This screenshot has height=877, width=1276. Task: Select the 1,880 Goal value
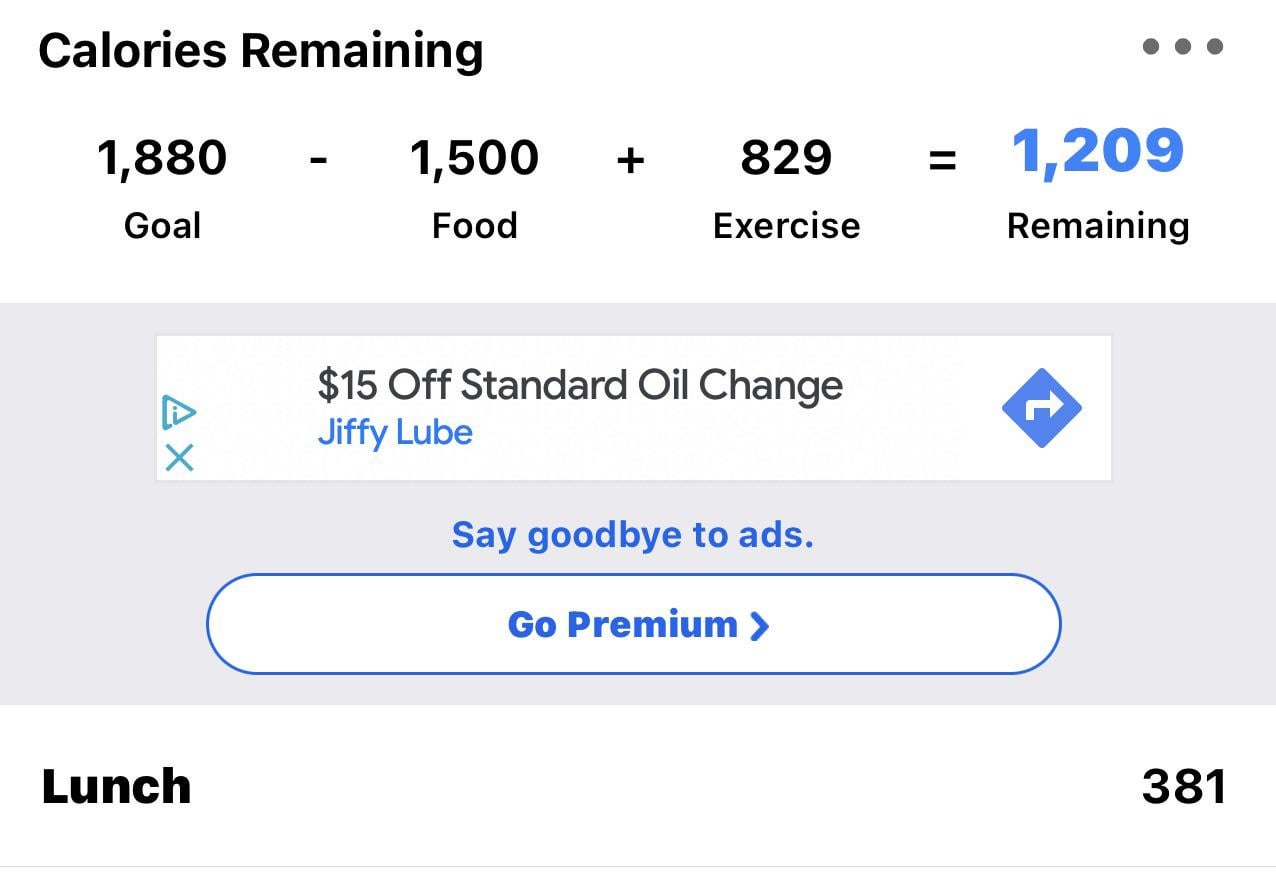(x=162, y=158)
